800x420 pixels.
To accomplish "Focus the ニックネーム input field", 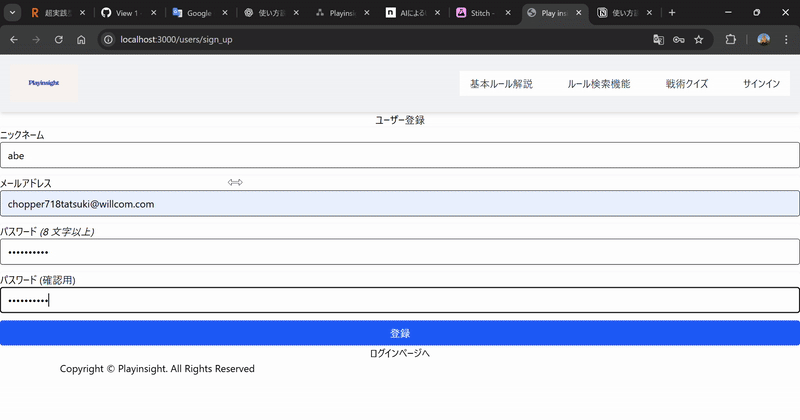I will [400, 155].
